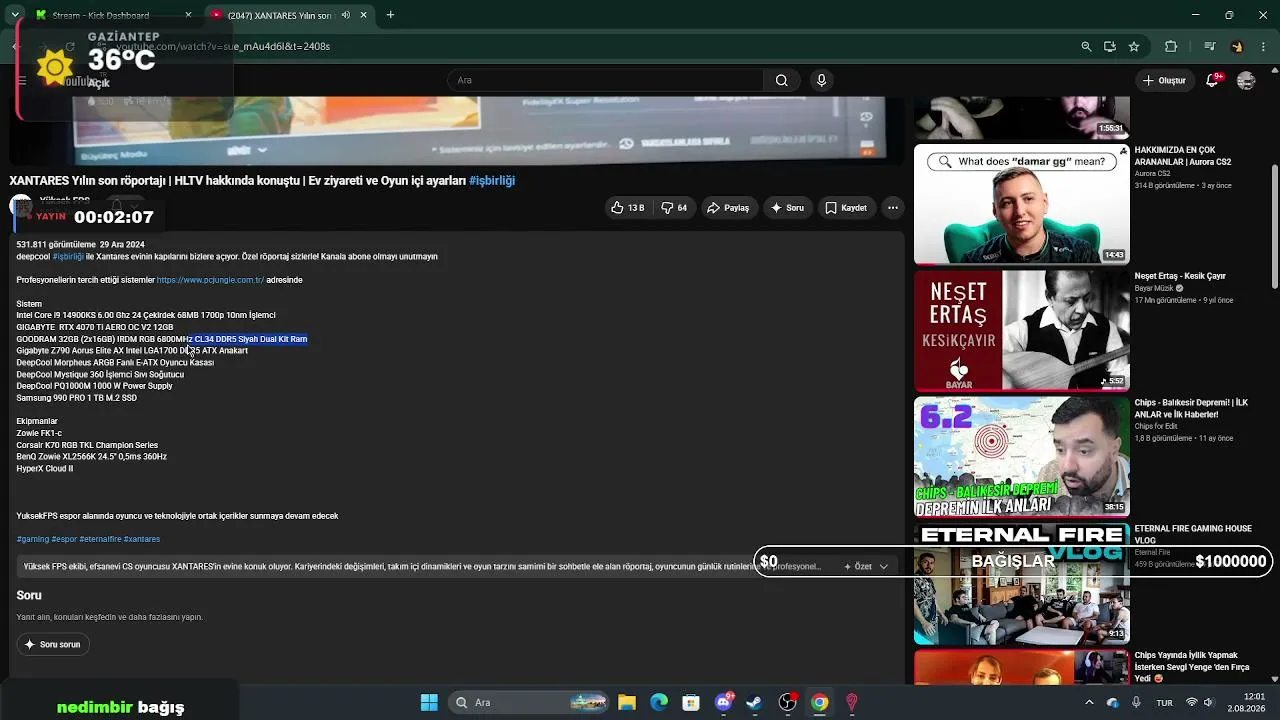Click the YouTube search magnifier button
1280x720 pixels.
(x=781, y=80)
